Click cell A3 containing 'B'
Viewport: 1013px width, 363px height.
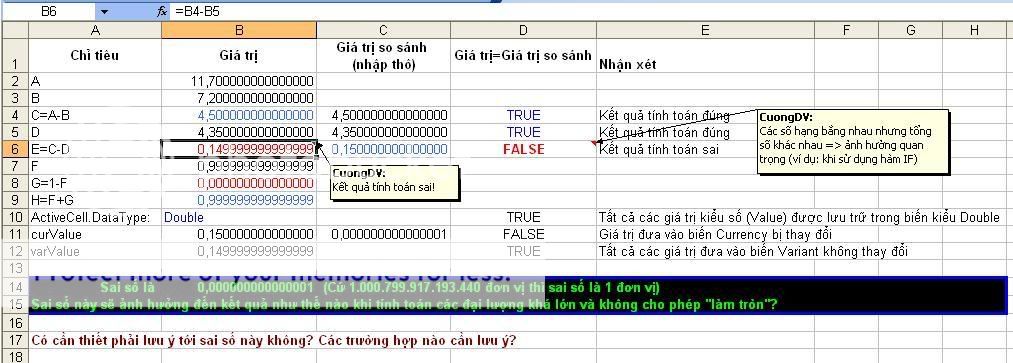point(94,98)
